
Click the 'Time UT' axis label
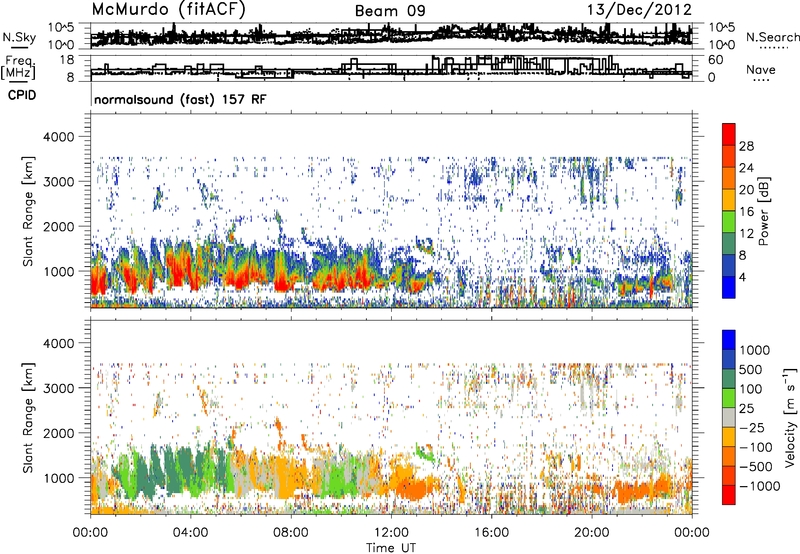[391, 548]
